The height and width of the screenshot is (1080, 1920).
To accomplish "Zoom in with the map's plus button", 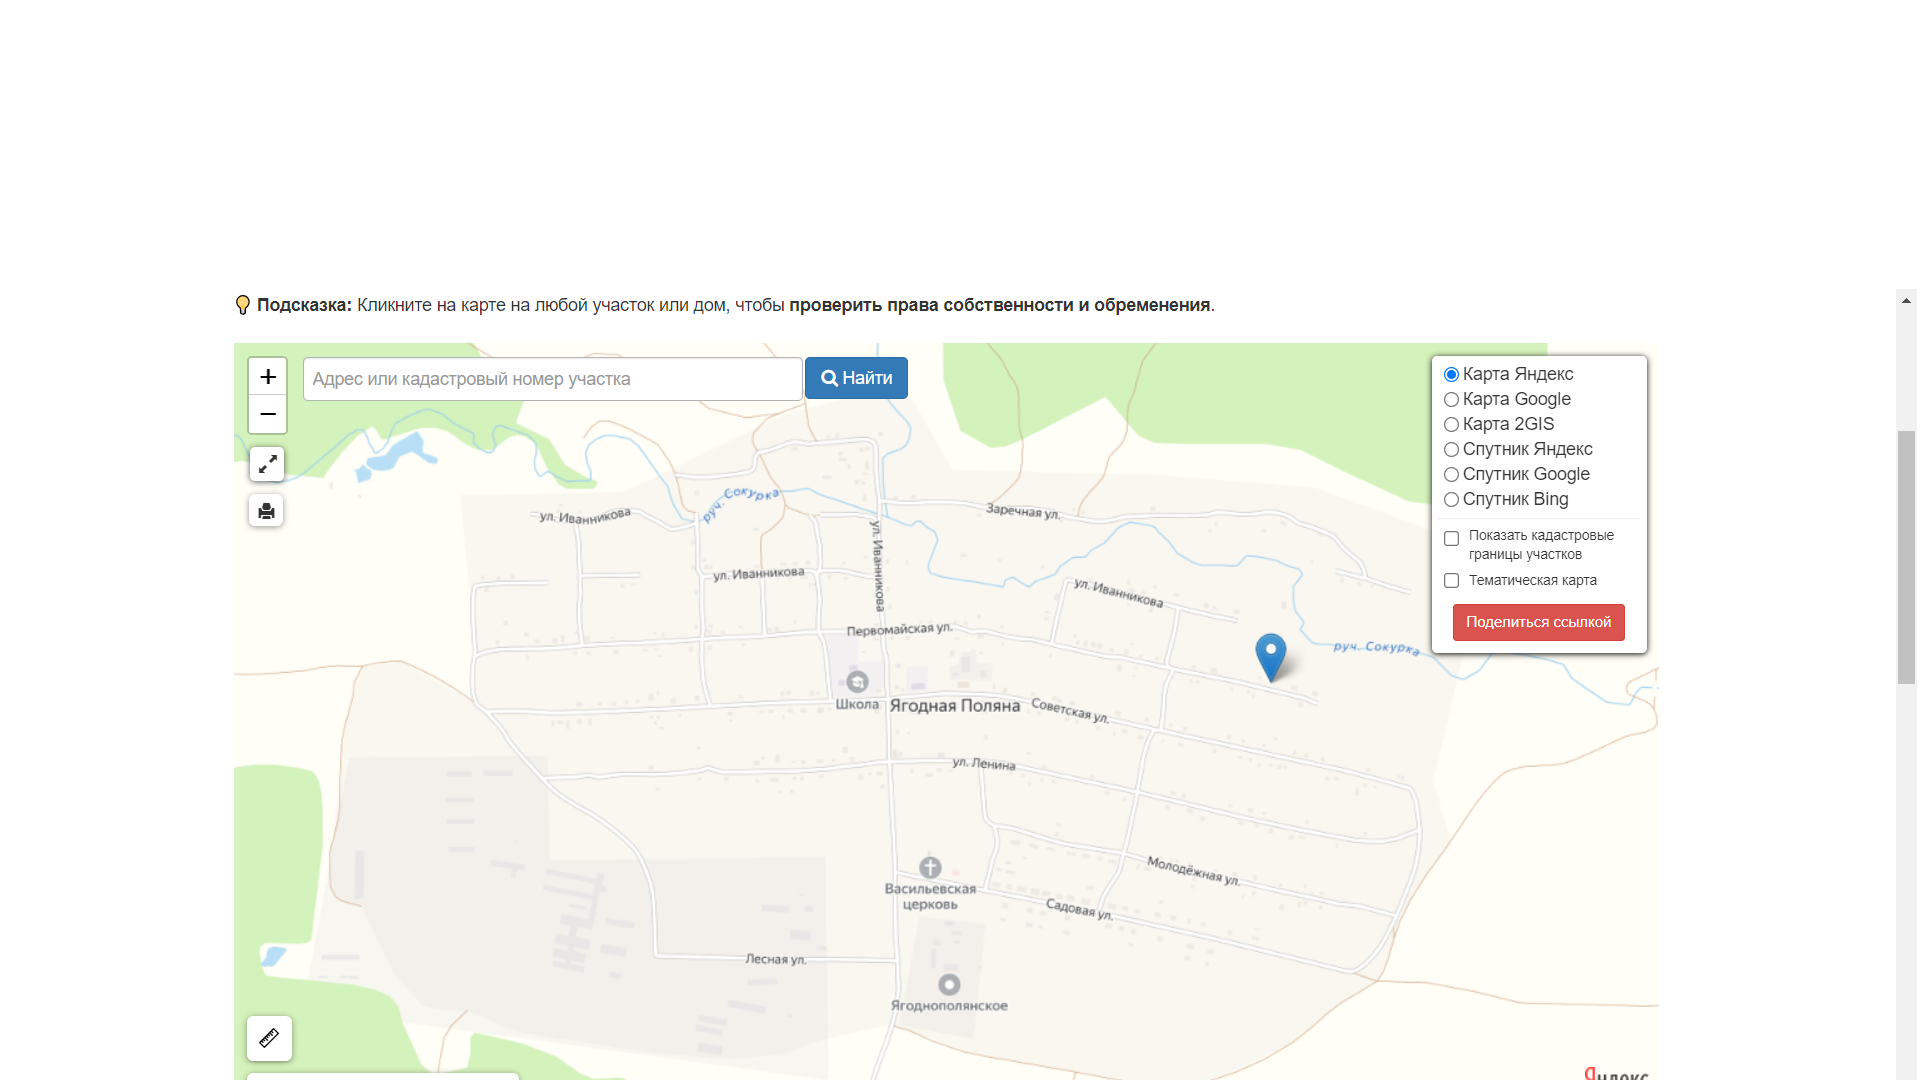I will pos(267,377).
